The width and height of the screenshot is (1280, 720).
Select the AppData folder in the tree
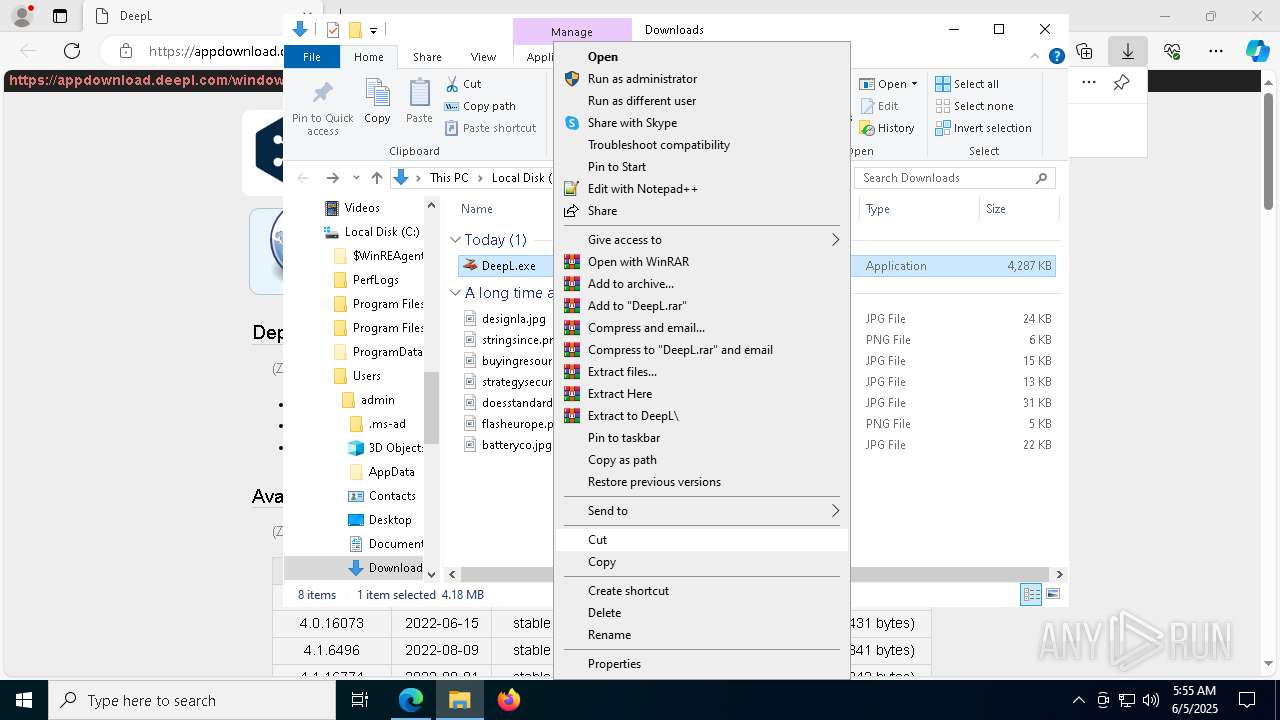(x=391, y=472)
